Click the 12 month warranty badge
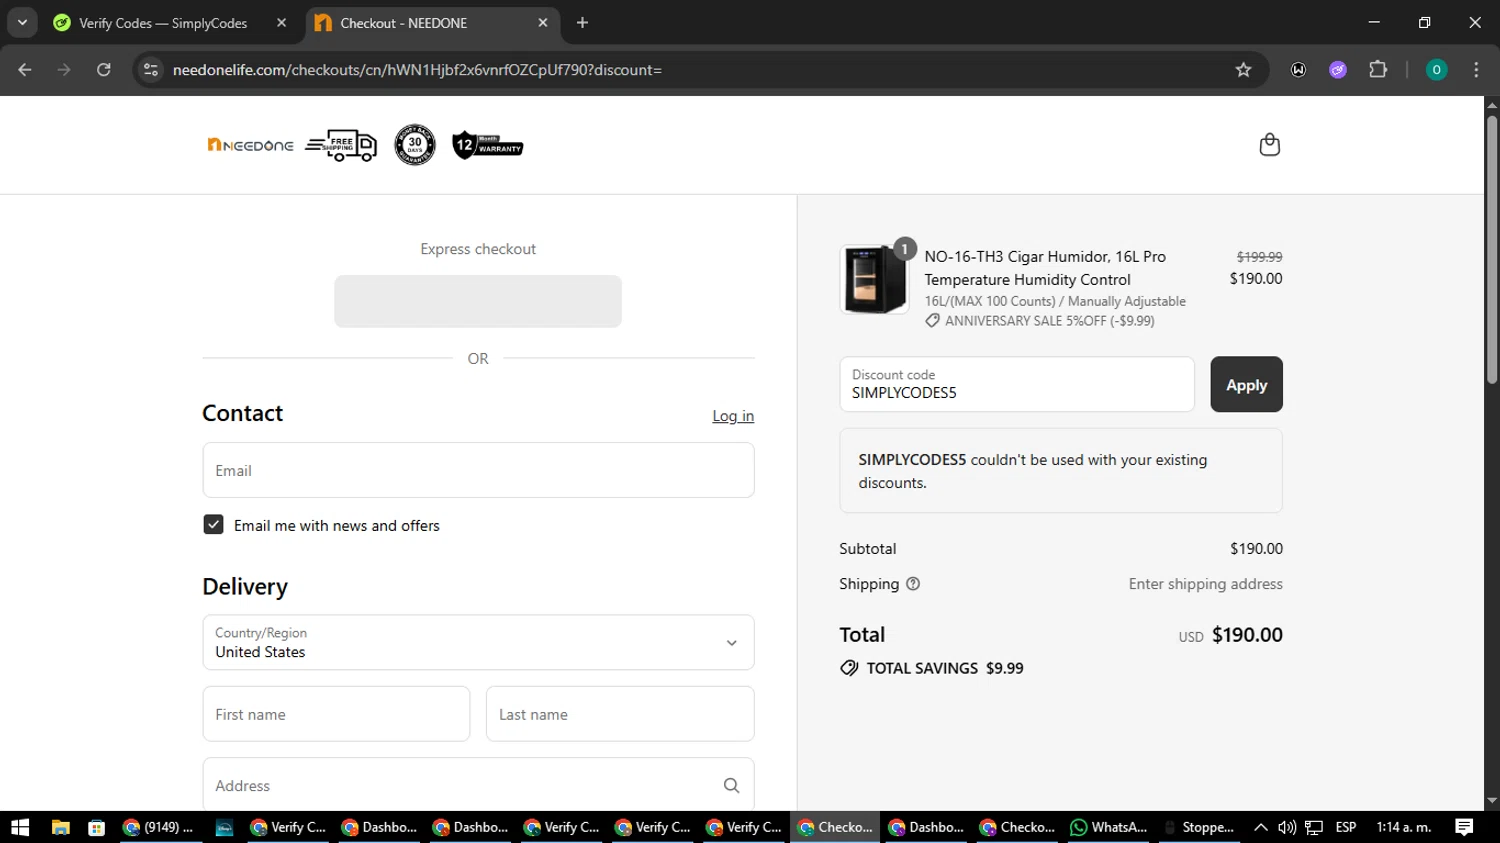The image size is (1500, 843). pyautogui.click(x=487, y=145)
